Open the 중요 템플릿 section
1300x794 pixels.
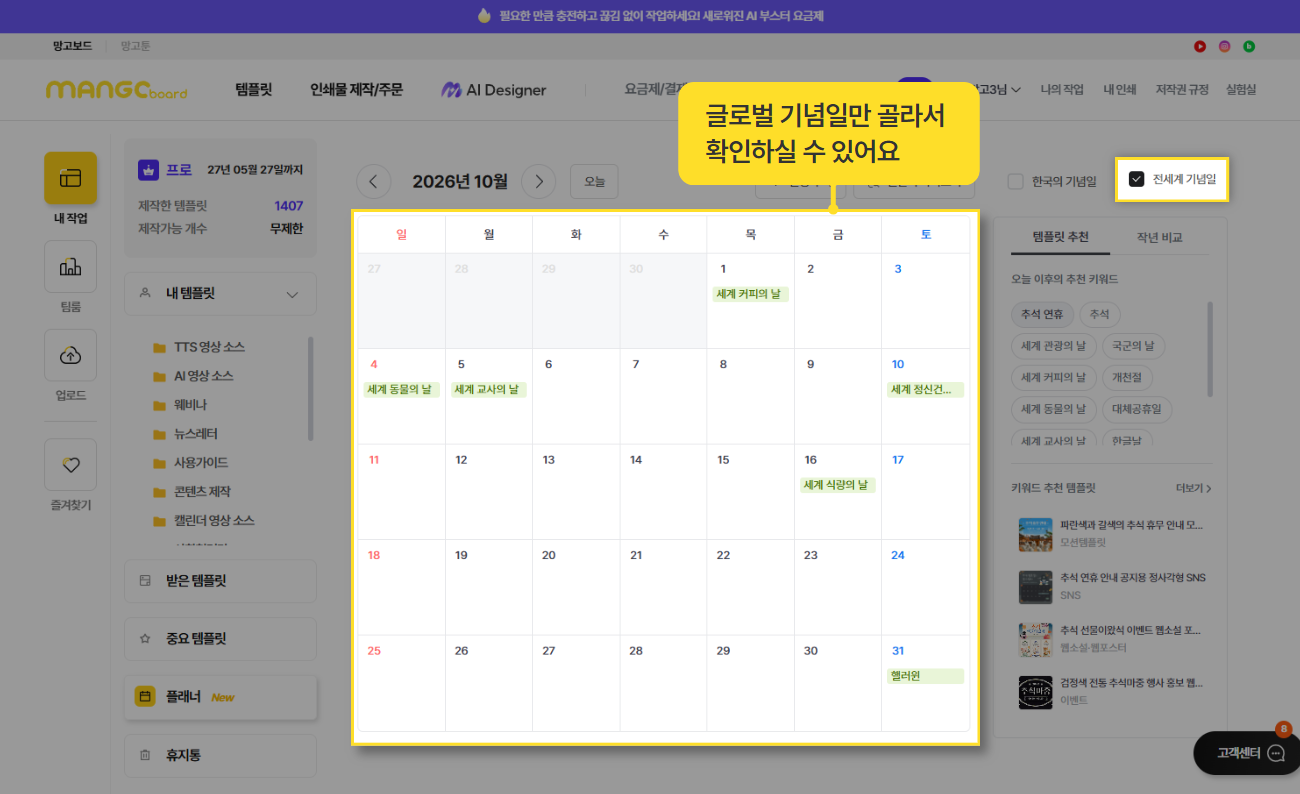pos(220,638)
